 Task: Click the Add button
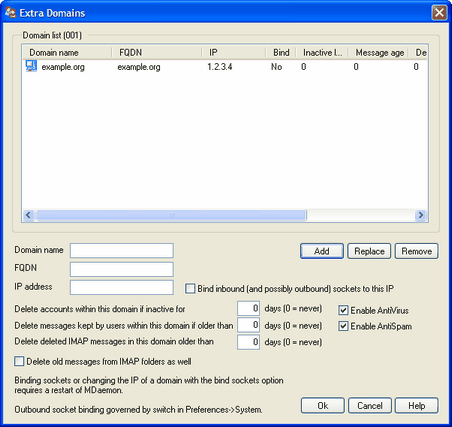coord(322,251)
